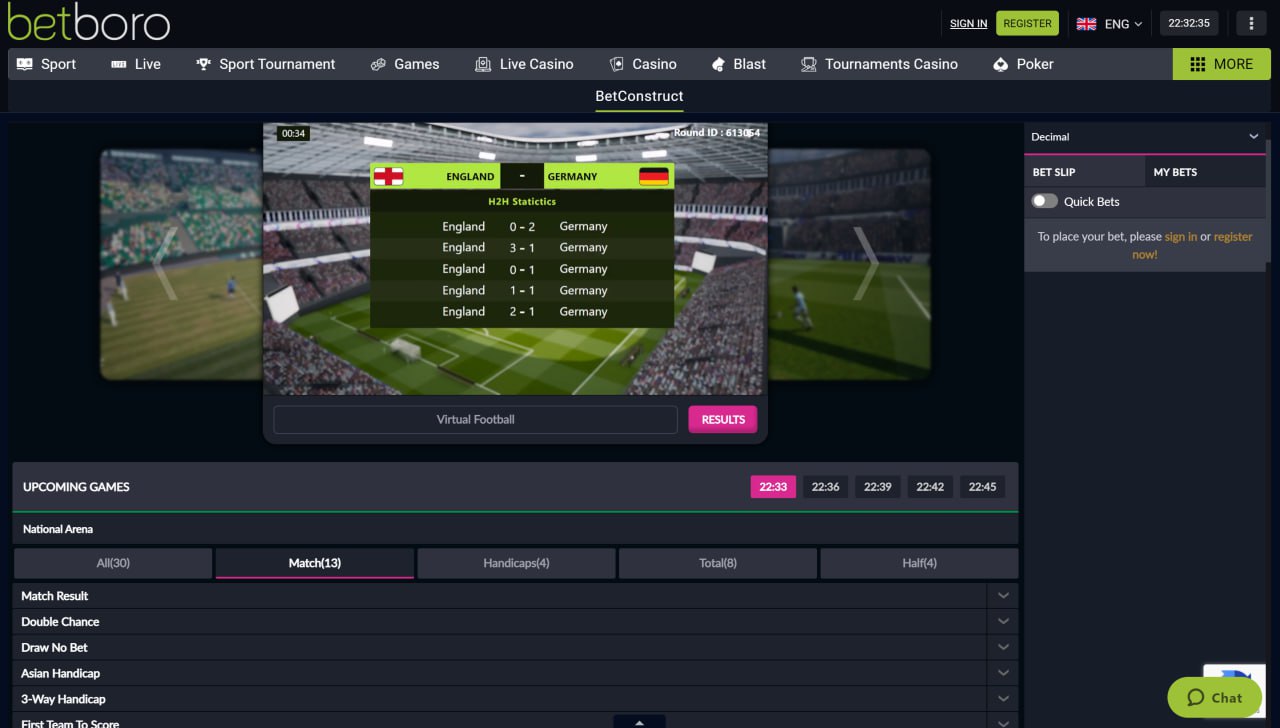The width and height of the screenshot is (1280, 728).
Task: Show next game with right arrow
Action: (x=865, y=264)
